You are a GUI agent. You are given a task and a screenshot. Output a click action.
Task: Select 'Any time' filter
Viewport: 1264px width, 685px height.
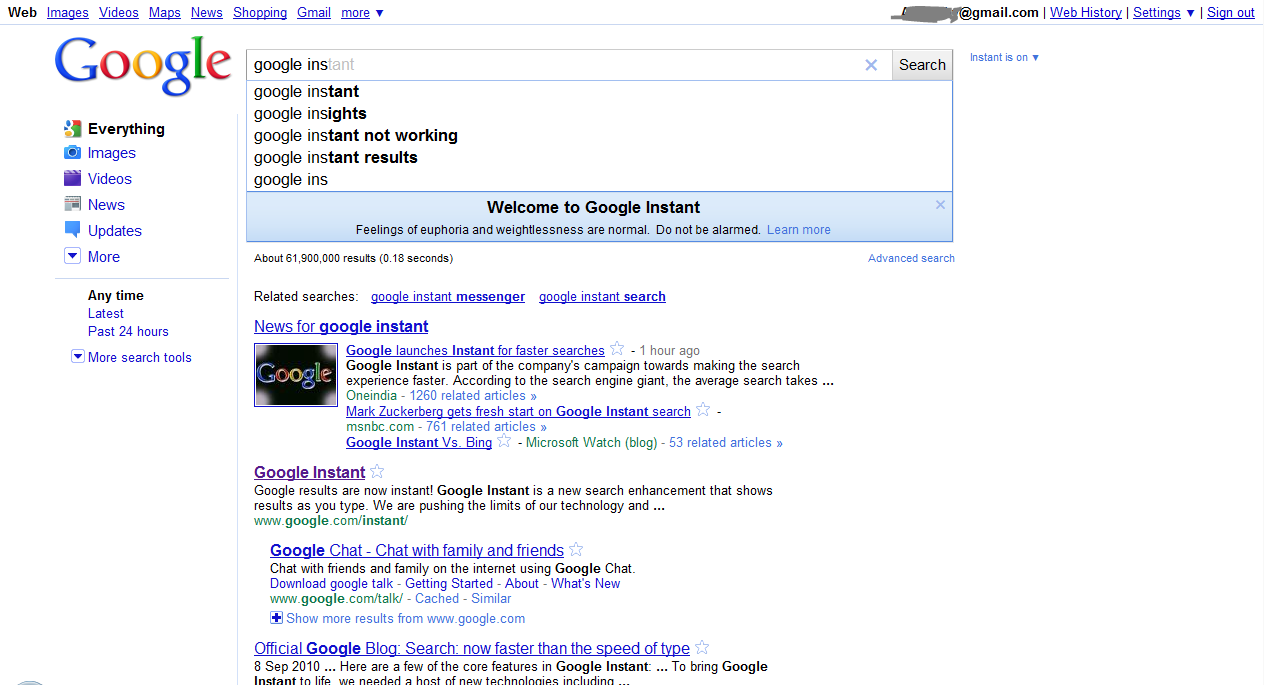coord(116,295)
